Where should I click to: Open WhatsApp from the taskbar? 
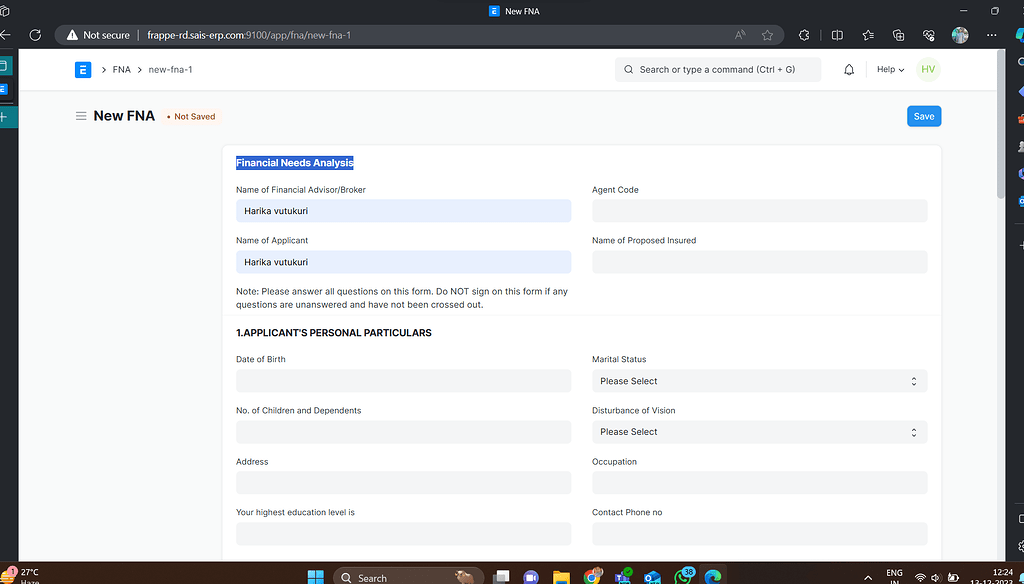coord(683,577)
